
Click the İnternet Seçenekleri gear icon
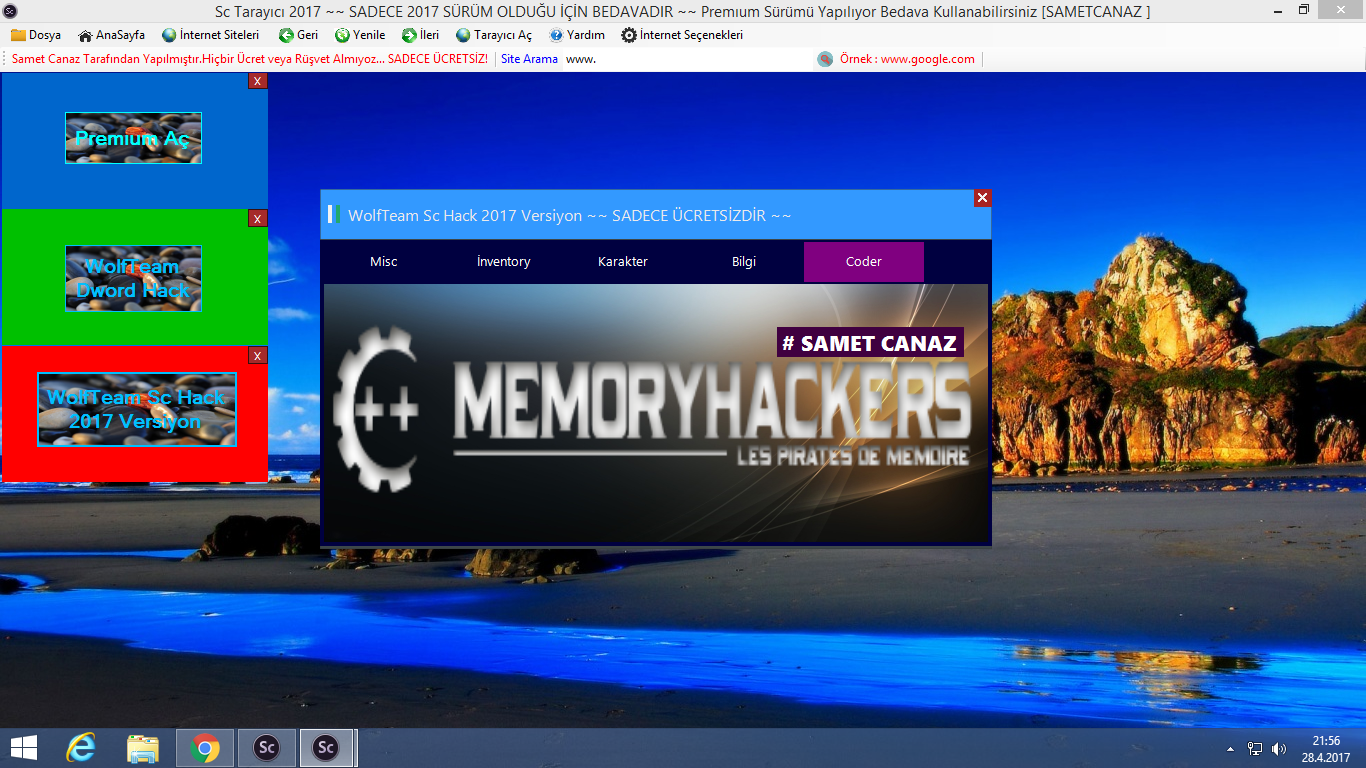click(629, 35)
